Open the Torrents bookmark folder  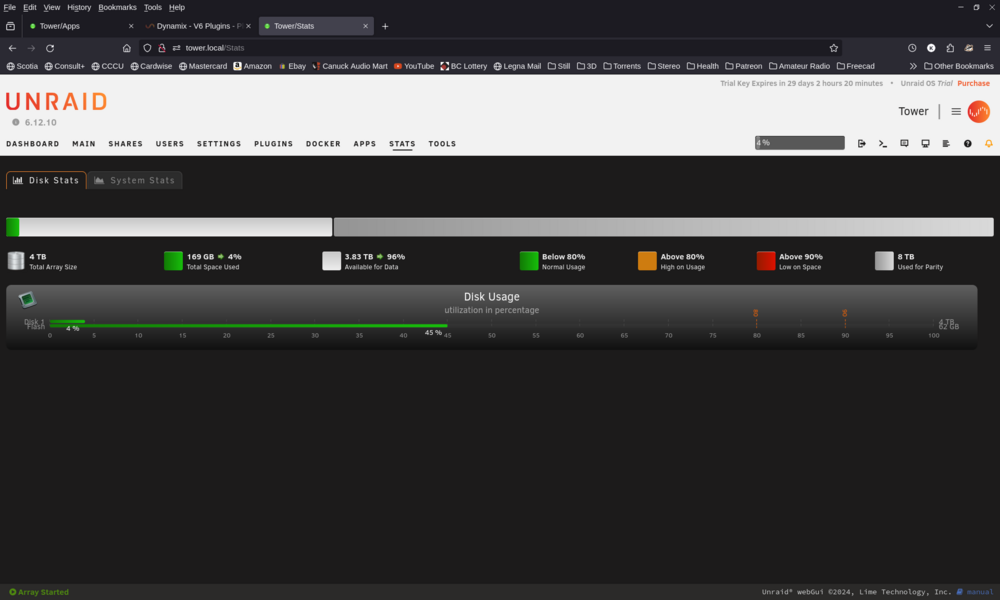pyautogui.click(x=622, y=66)
